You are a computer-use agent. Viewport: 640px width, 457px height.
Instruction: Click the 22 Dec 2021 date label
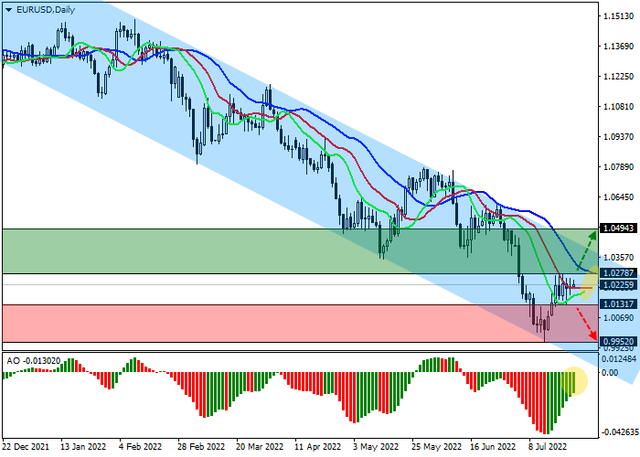click(x=25, y=447)
